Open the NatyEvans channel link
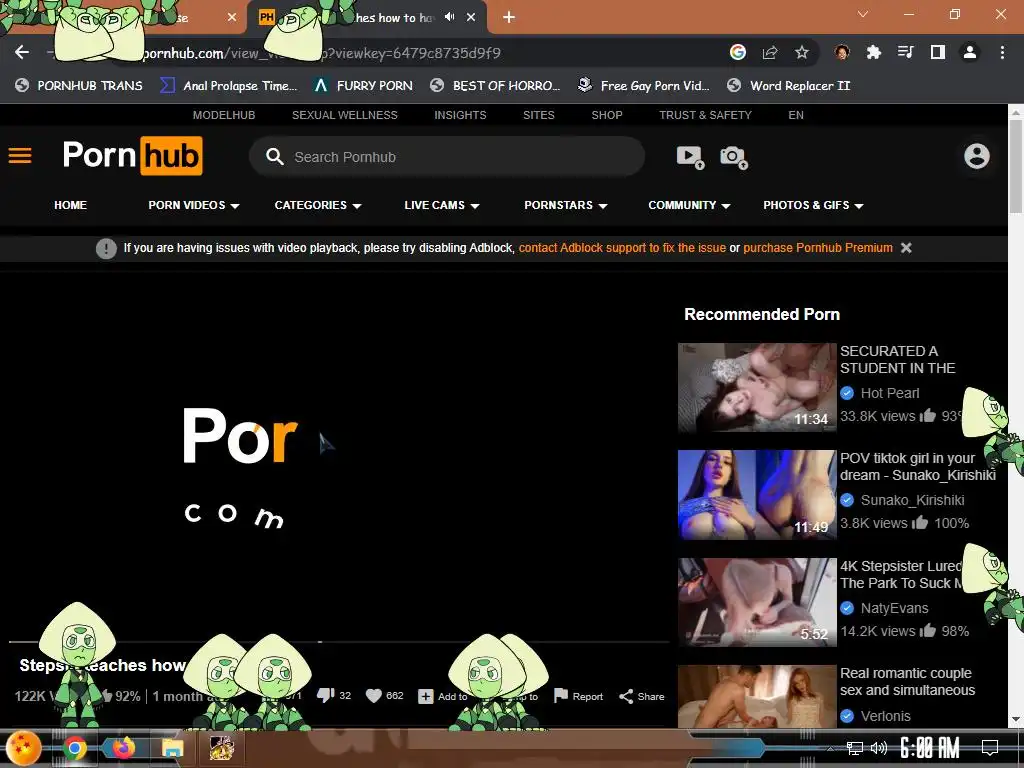 pos(894,608)
